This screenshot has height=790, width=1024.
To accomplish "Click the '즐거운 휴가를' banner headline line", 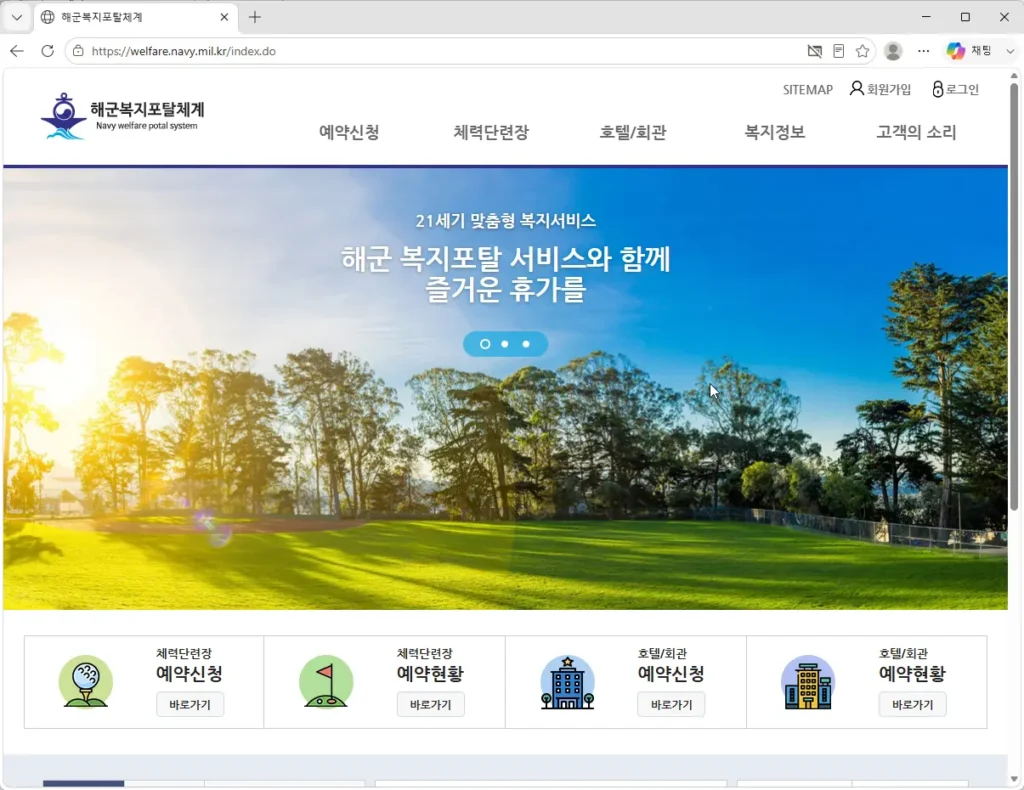I will pos(505,289).
